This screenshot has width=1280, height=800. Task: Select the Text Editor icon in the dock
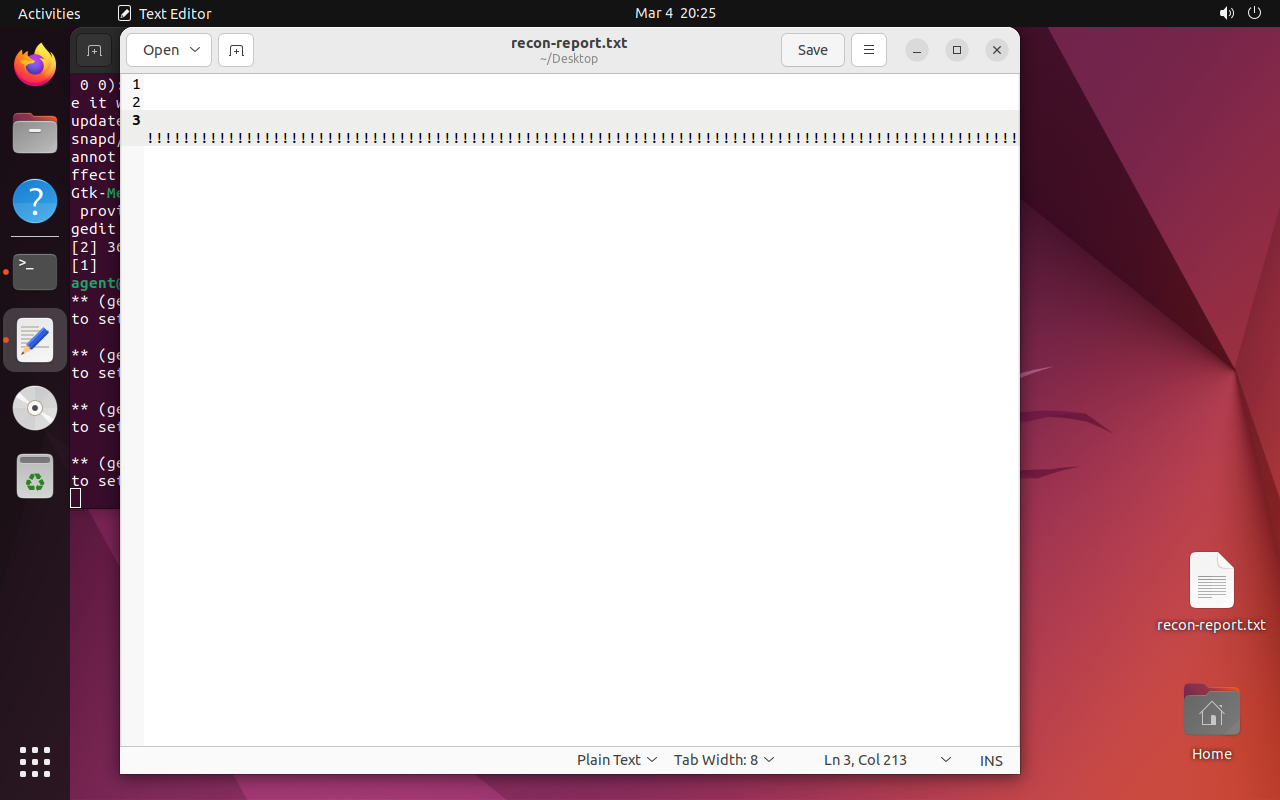[35, 340]
